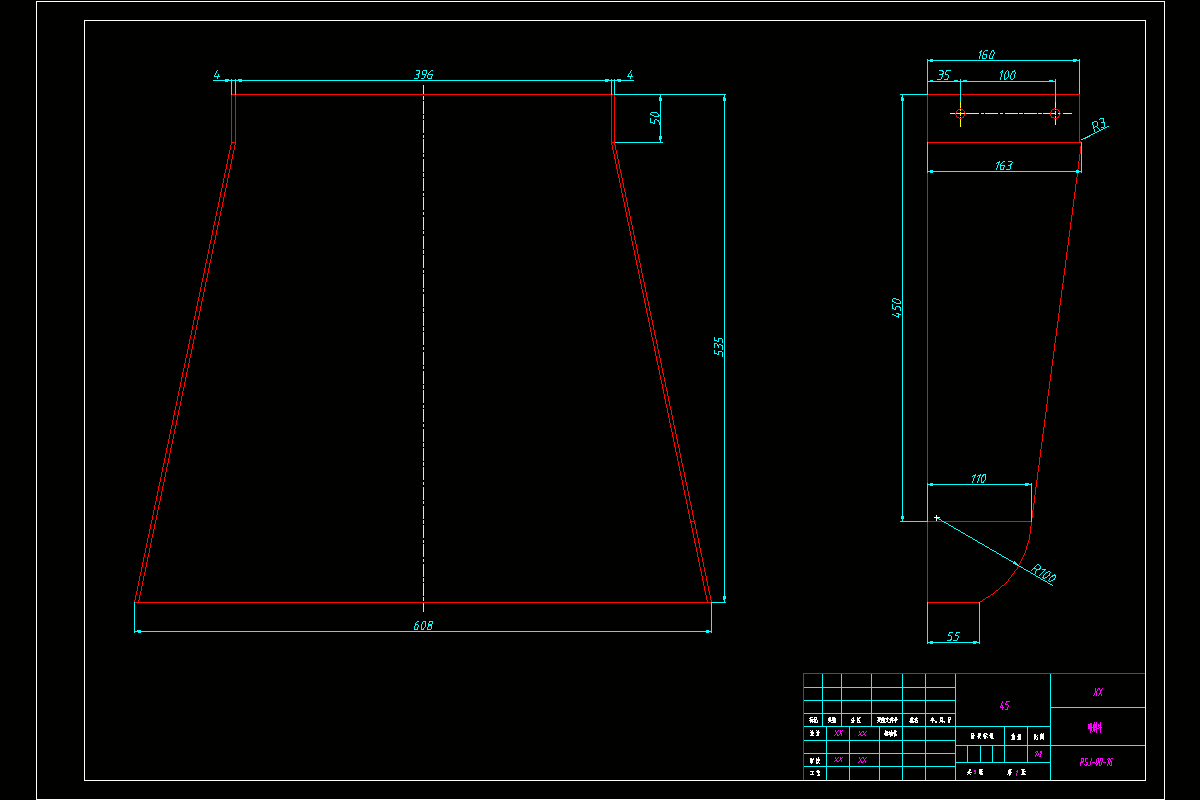The image size is (1200, 800).
Task: Select the center mark of the R100 arc
Action: pos(937,518)
